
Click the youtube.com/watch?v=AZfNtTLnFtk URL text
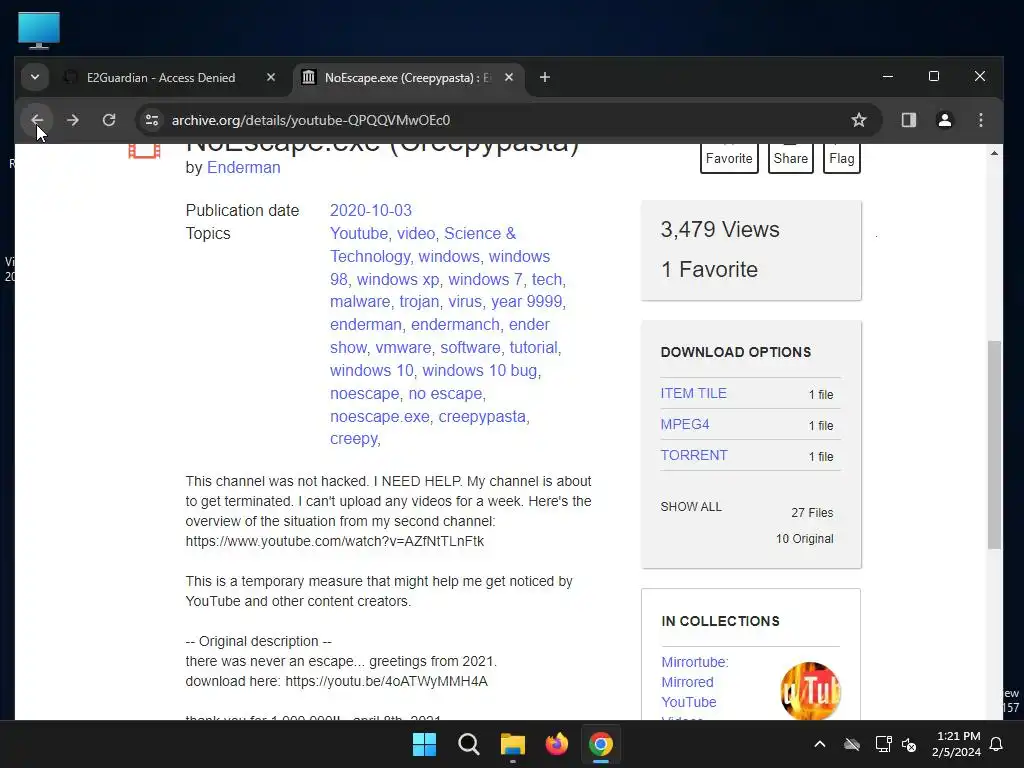click(334, 541)
